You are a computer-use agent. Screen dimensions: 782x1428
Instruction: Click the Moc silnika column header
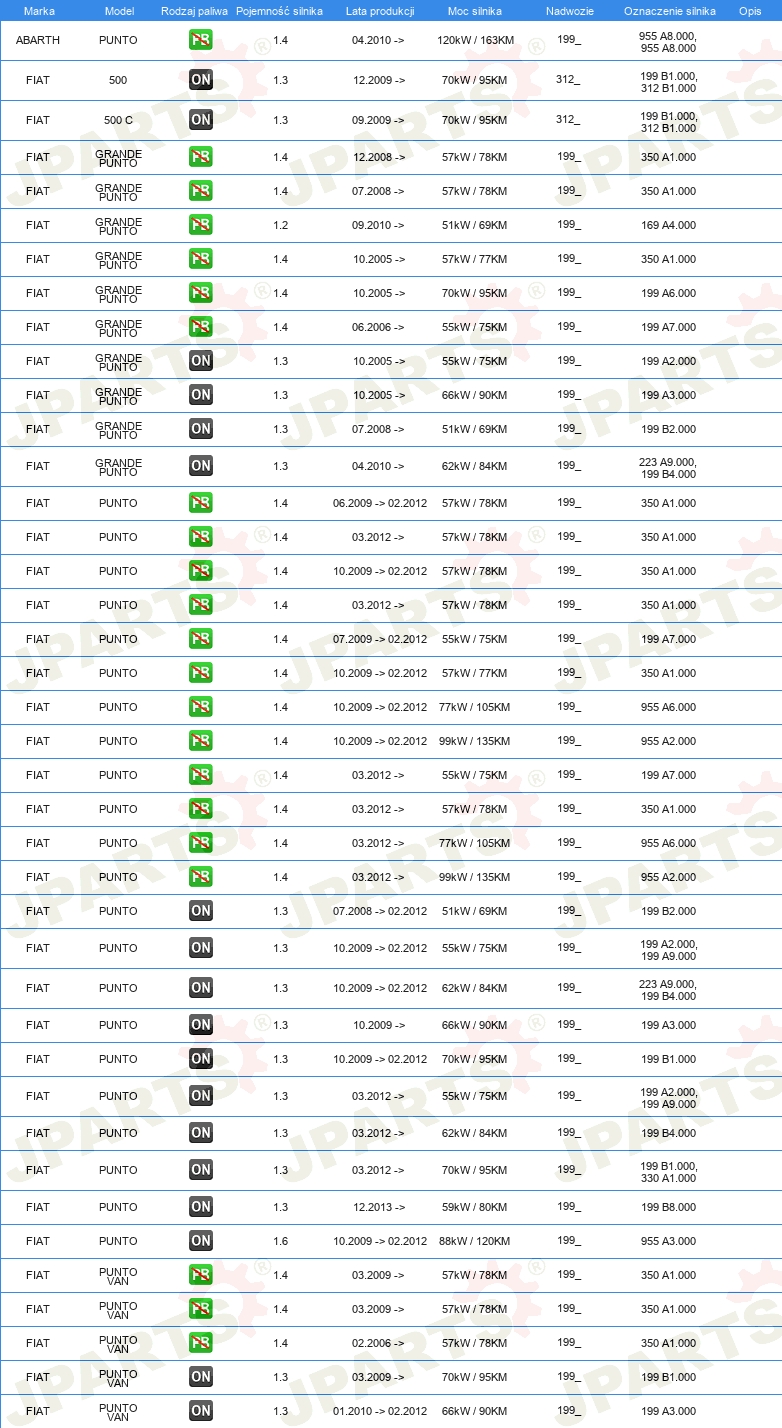[475, 10]
